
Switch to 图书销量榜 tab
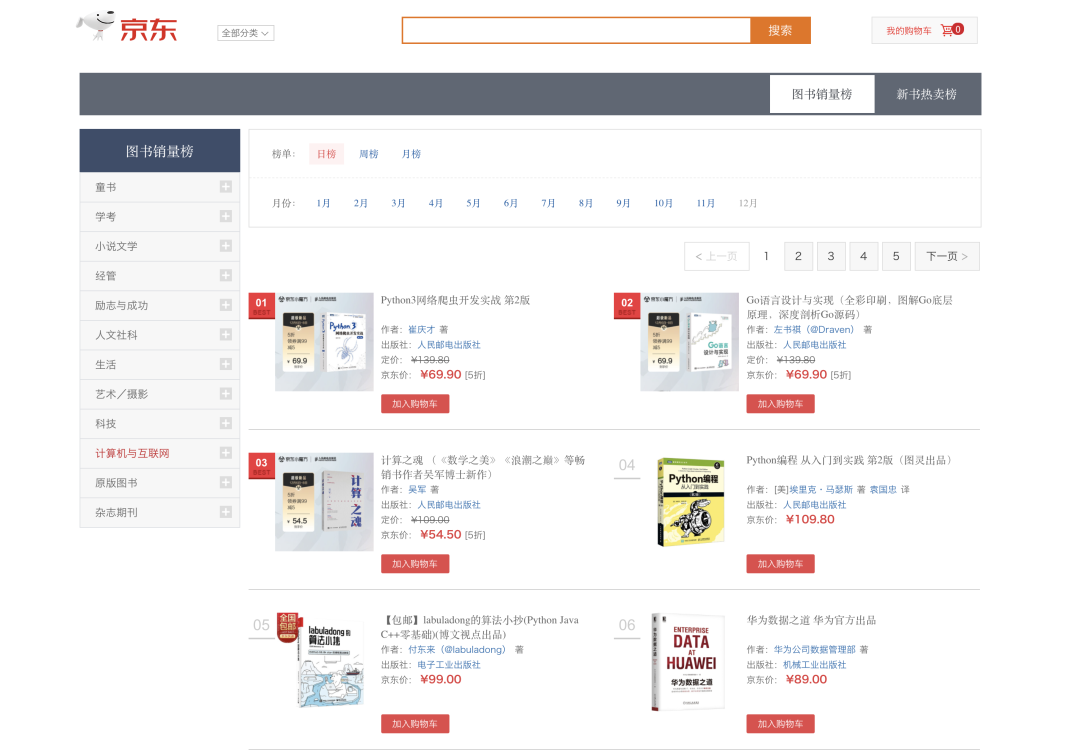click(822, 94)
